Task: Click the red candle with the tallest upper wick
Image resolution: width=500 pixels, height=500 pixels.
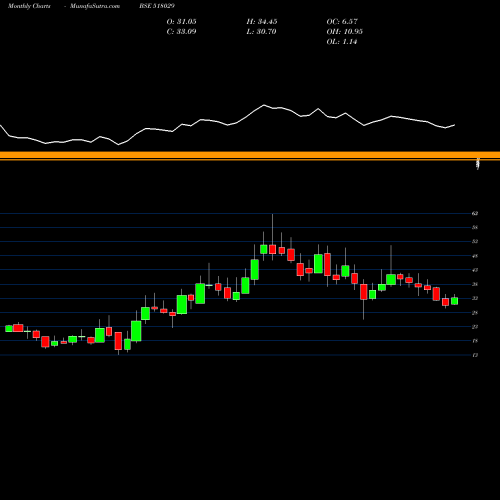Action: point(273,249)
